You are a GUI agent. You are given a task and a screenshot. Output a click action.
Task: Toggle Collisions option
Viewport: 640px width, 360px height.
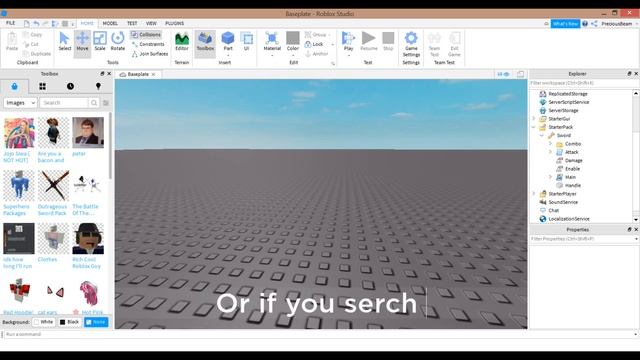coord(146,35)
